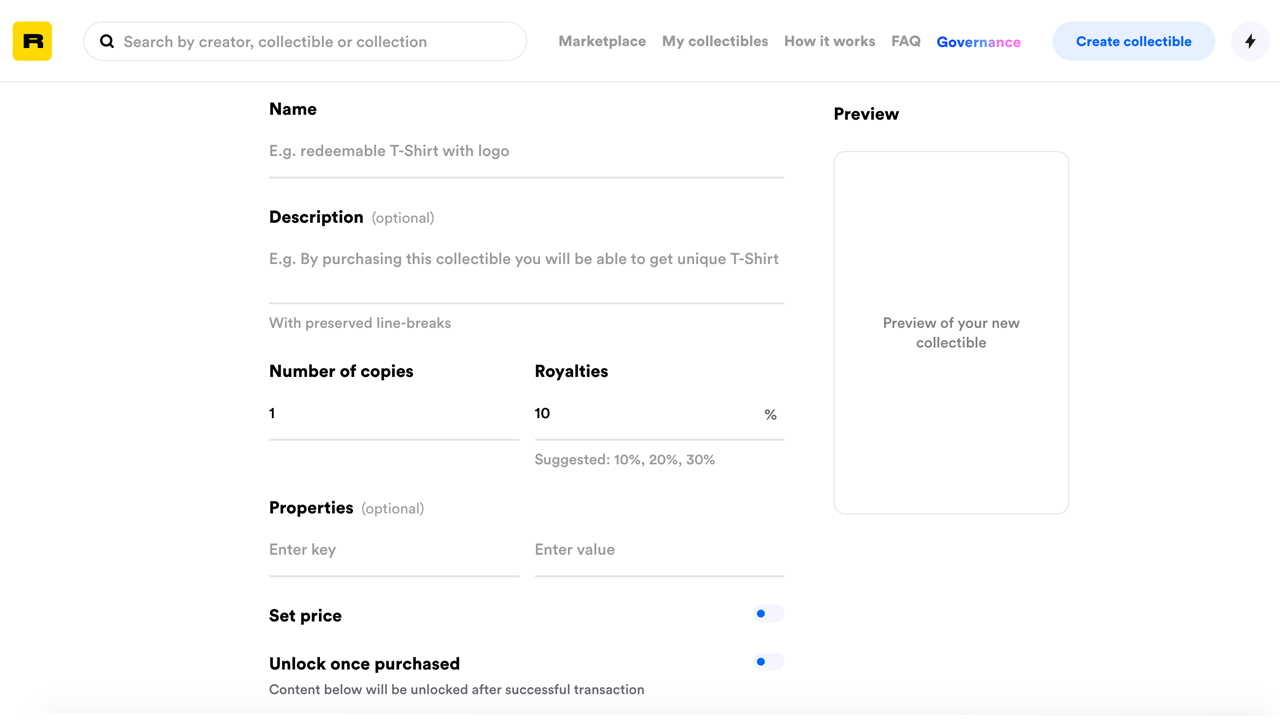Open How it works
Viewport: 1280px width, 720px height.
pos(829,41)
